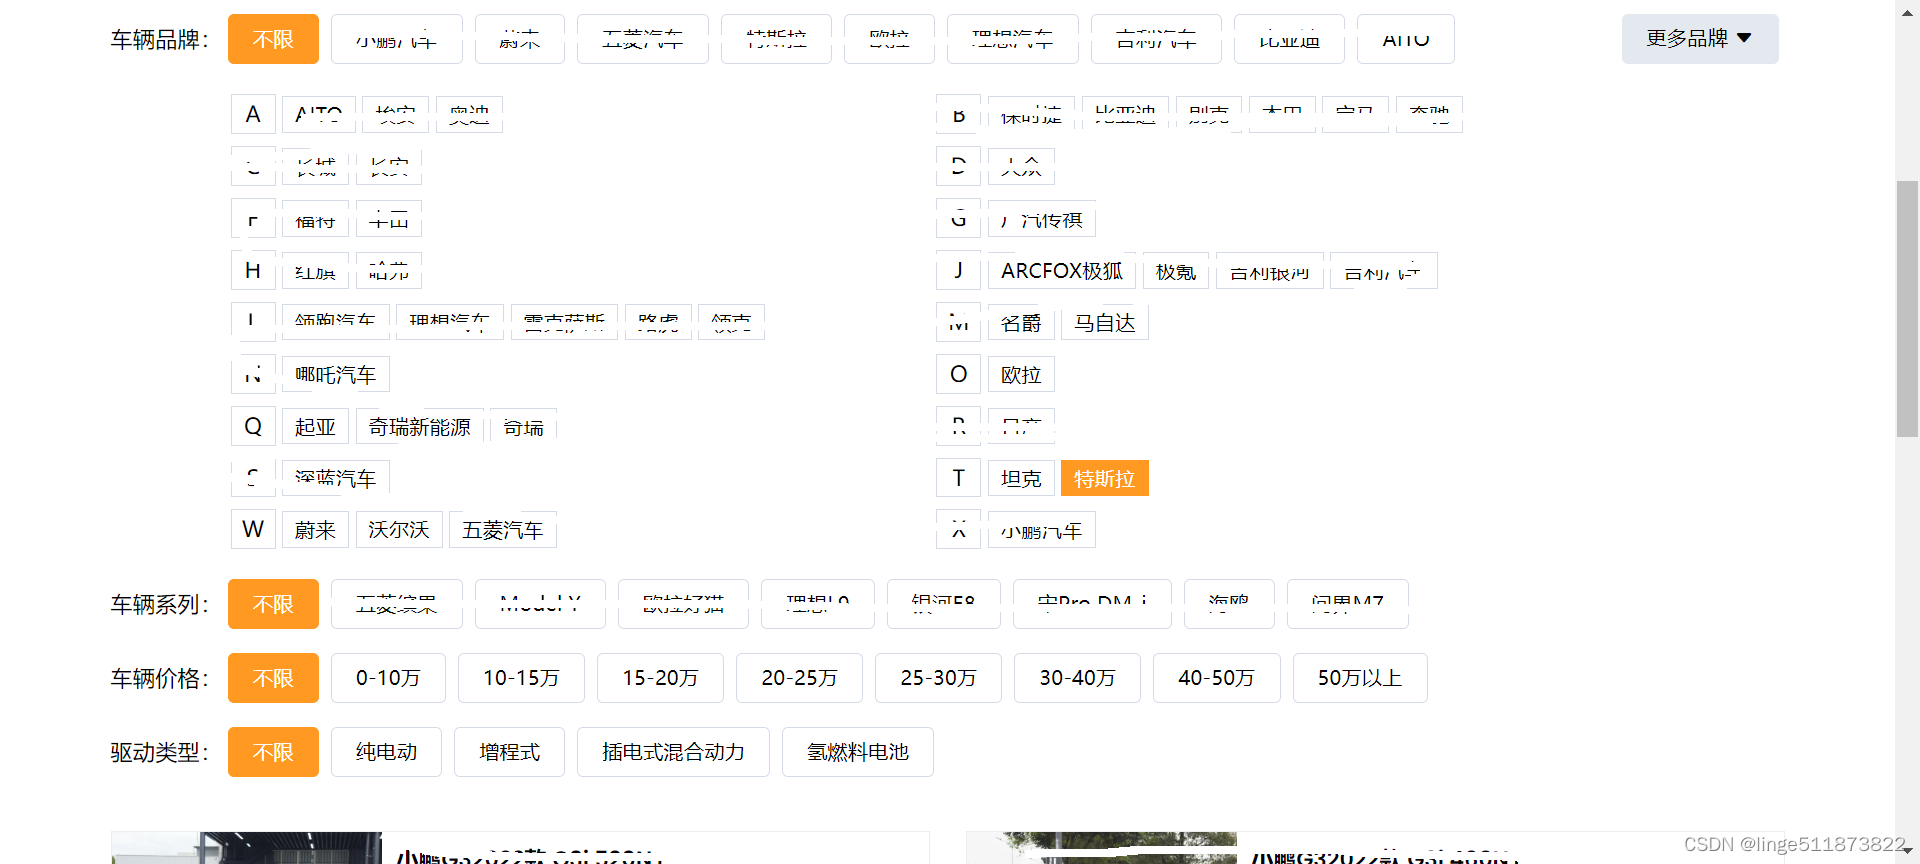Select the 奥迪 brand in A group
Image resolution: width=1920 pixels, height=864 pixels.
click(469, 115)
